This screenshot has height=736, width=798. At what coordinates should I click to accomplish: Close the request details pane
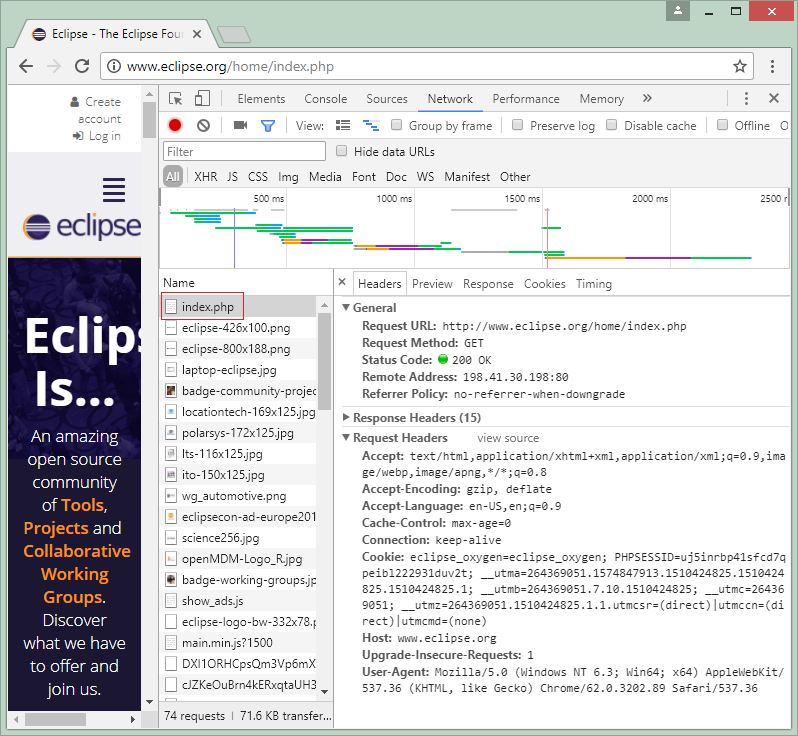coord(342,282)
